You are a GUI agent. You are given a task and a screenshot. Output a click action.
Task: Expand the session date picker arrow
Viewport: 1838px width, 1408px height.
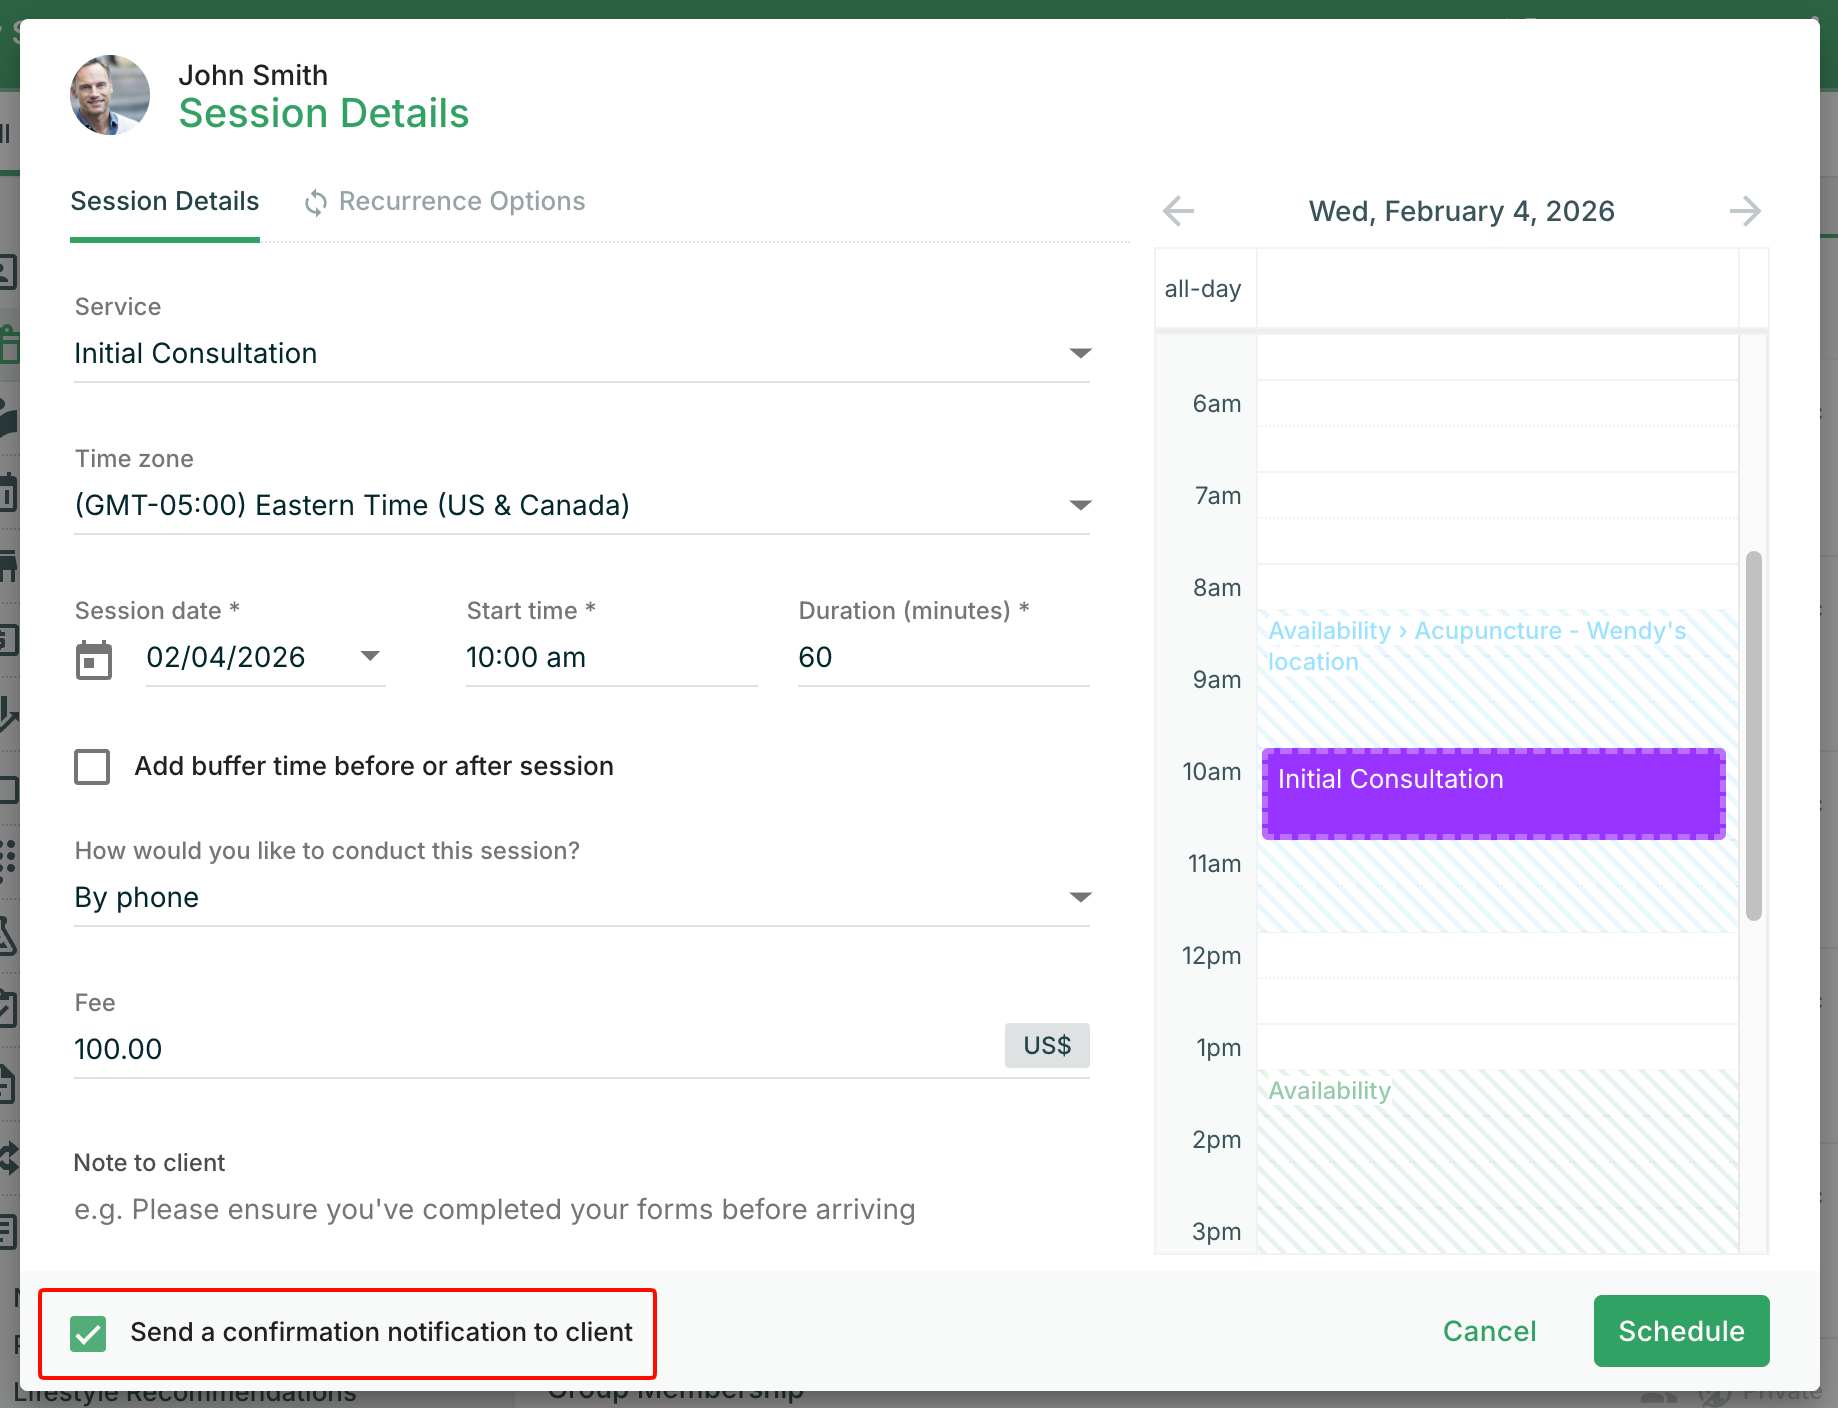click(370, 657)
